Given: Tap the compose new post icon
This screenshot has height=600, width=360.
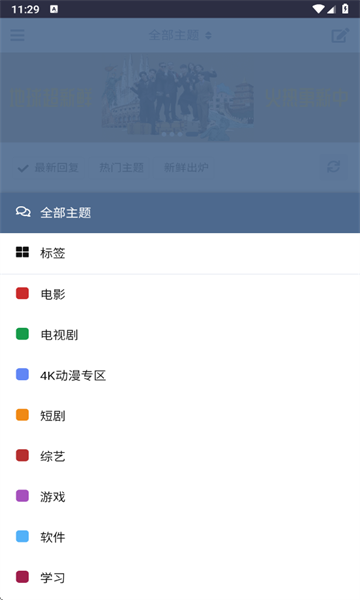Looking at the screenshot, I should pos(340,35).
